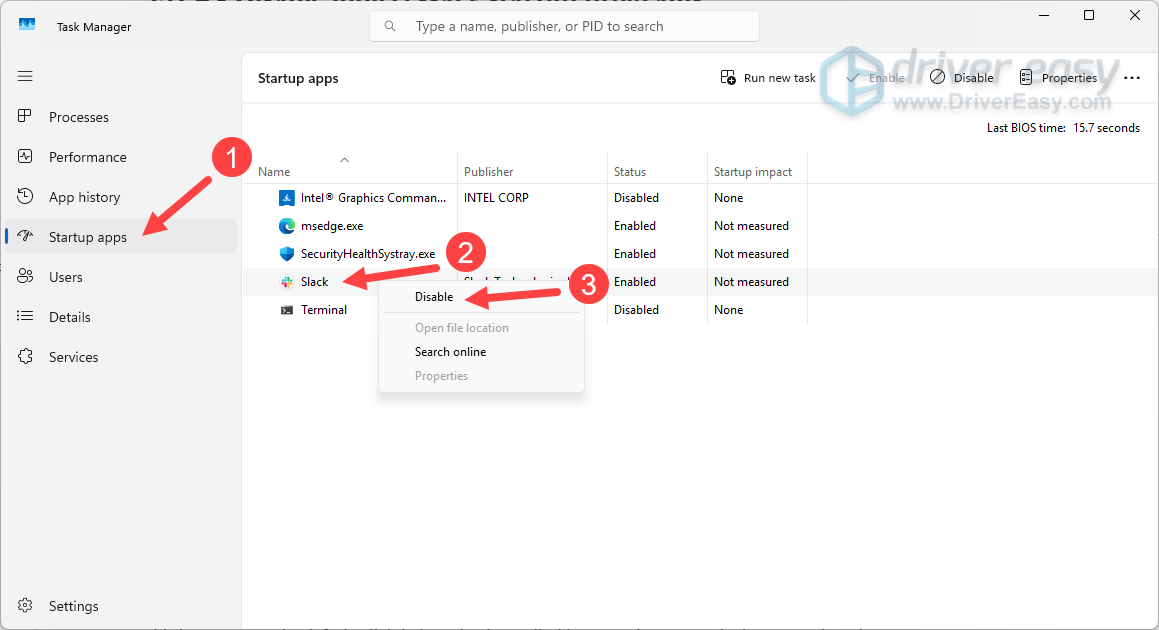This screenshot has width=1159, height=630.
Task: Click the Startup apps page heading
Action: click(x=298, y=78)
